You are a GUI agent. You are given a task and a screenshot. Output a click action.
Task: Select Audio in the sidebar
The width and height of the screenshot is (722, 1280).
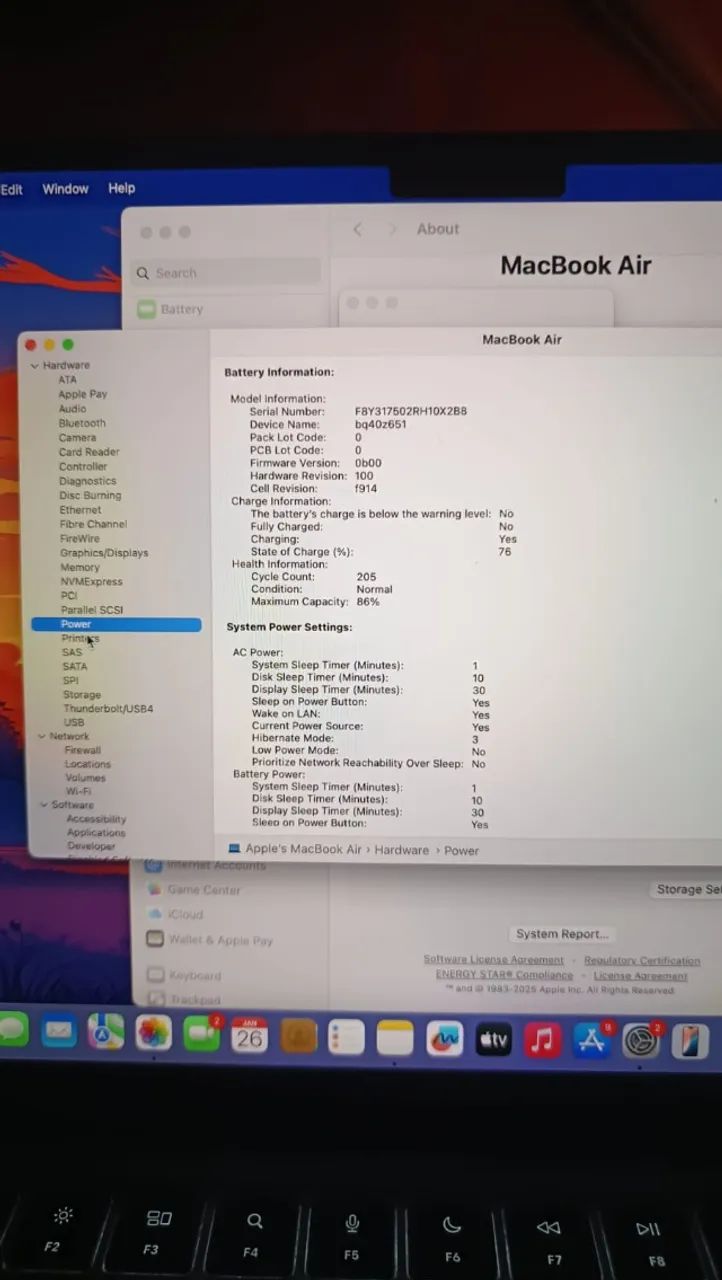click(x=72, y=409)
